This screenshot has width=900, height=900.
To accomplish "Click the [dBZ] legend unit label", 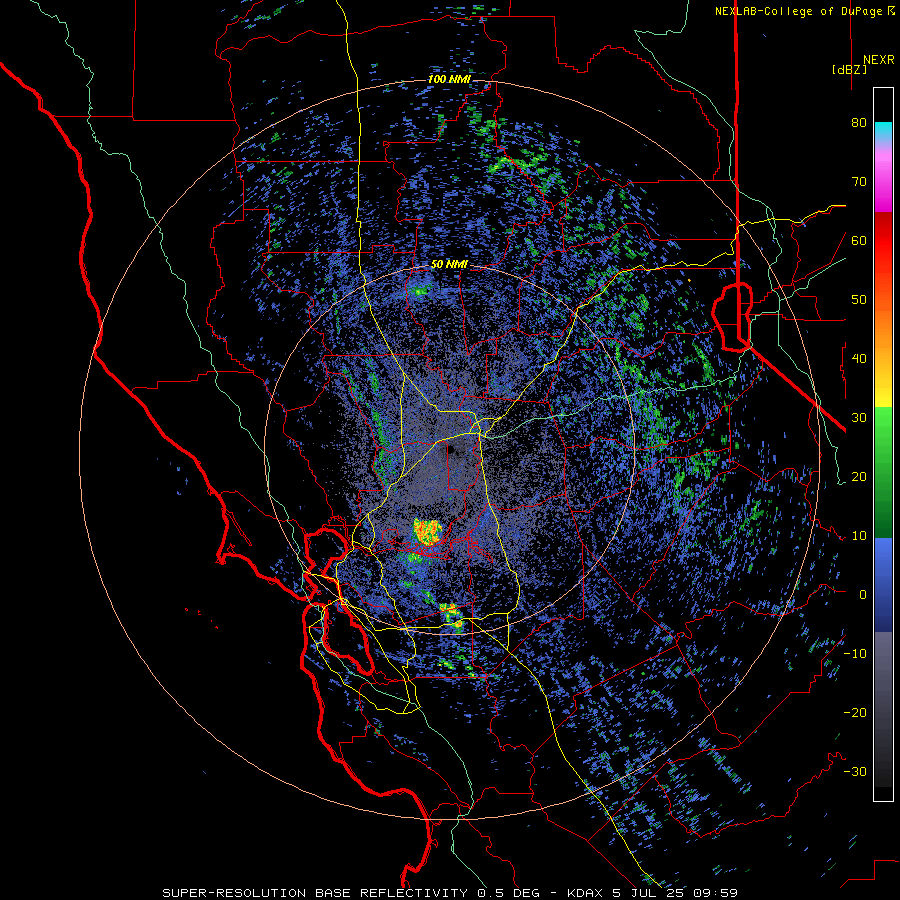I will coord(849,70).
